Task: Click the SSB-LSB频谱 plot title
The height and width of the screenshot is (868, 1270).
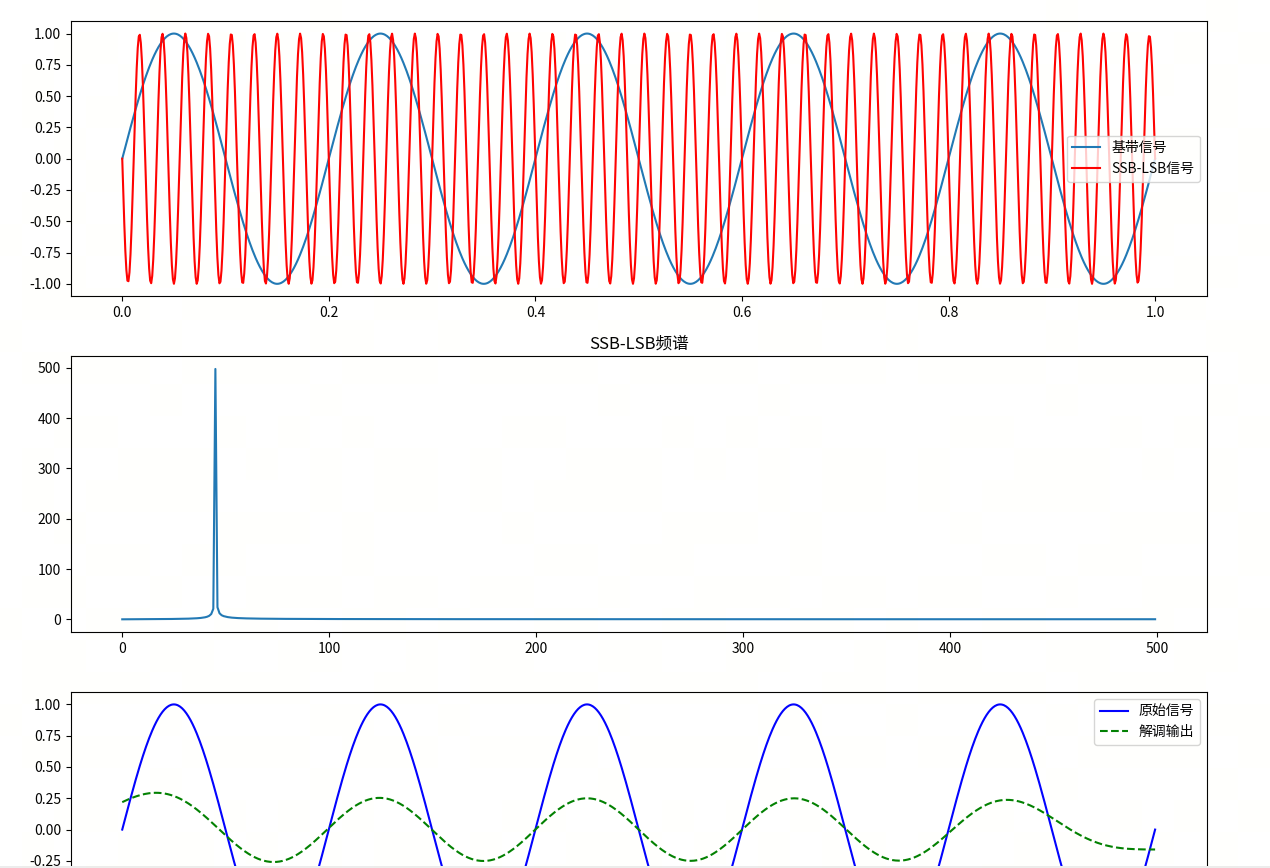Action: (x=639, y=343)
